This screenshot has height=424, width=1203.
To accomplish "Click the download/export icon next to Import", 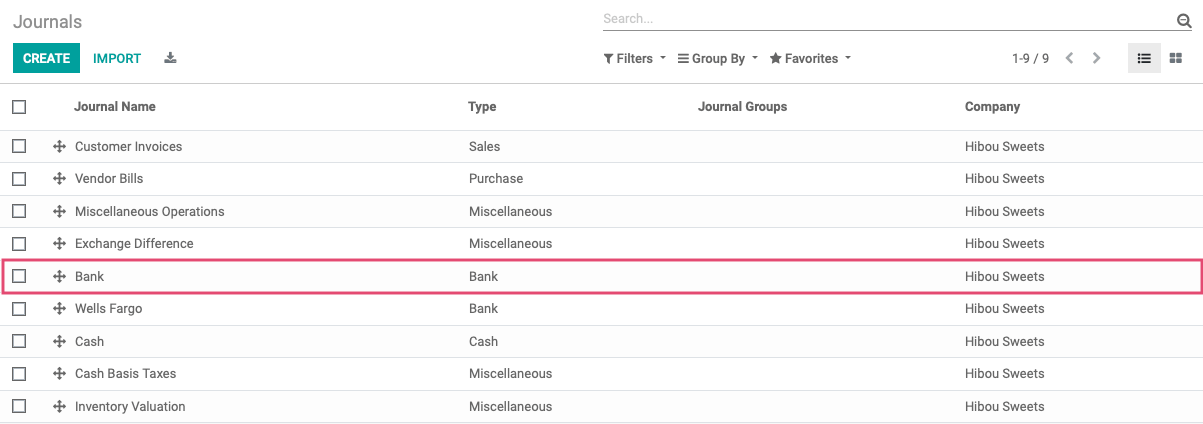I will click(170, 58).
